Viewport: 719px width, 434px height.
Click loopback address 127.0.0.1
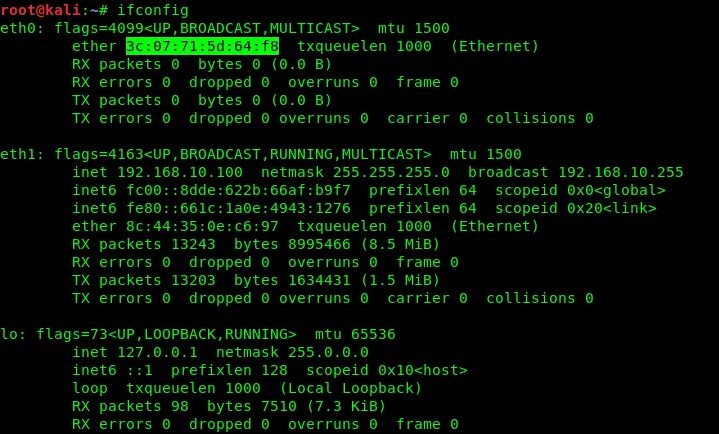point(157,352)
